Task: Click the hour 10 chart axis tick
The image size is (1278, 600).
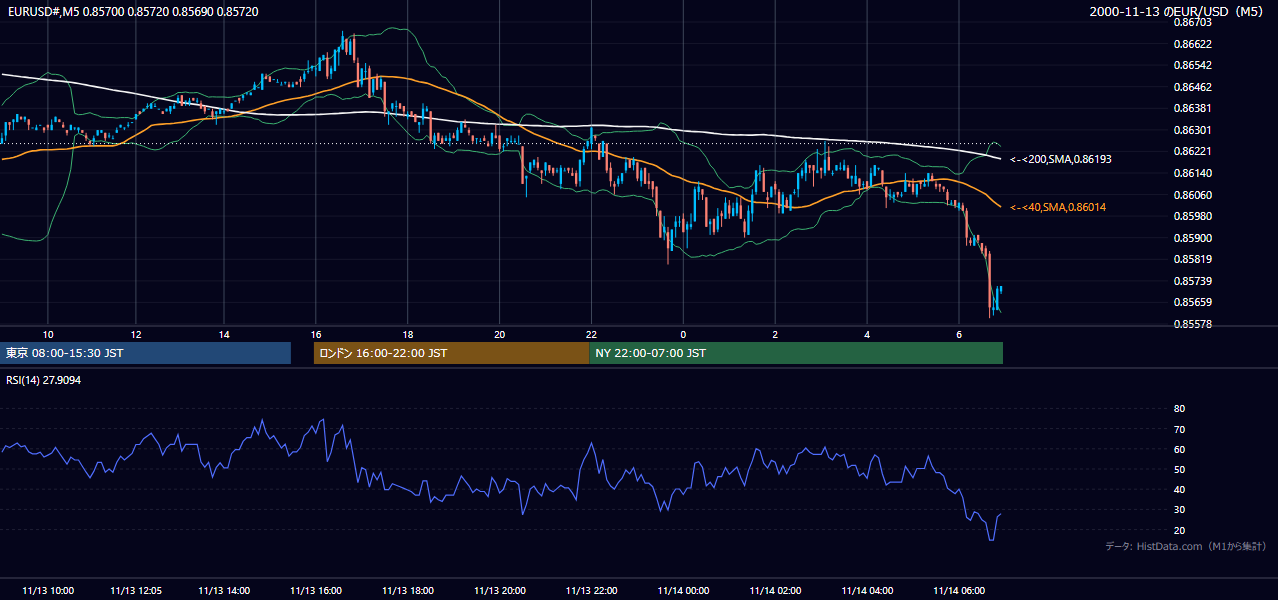Action: [x=48, y=334]
